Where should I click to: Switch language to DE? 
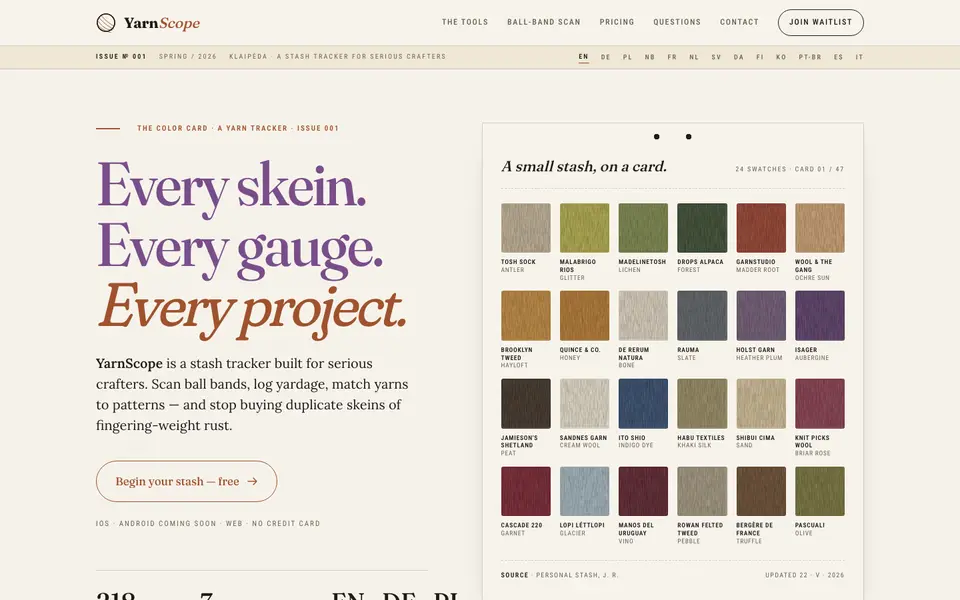tap(606, 57)
